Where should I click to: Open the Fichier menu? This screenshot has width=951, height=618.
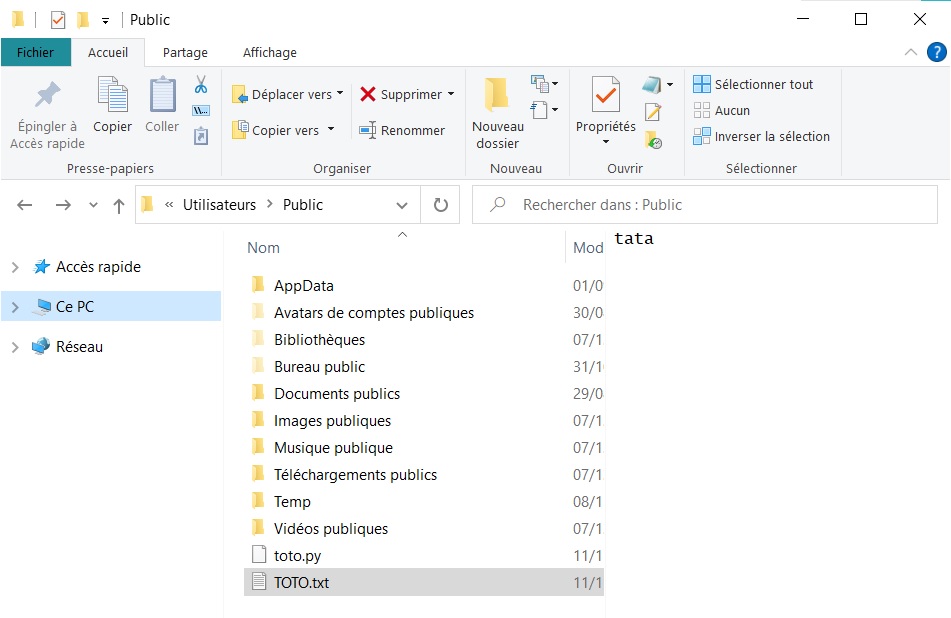point(36,52)
